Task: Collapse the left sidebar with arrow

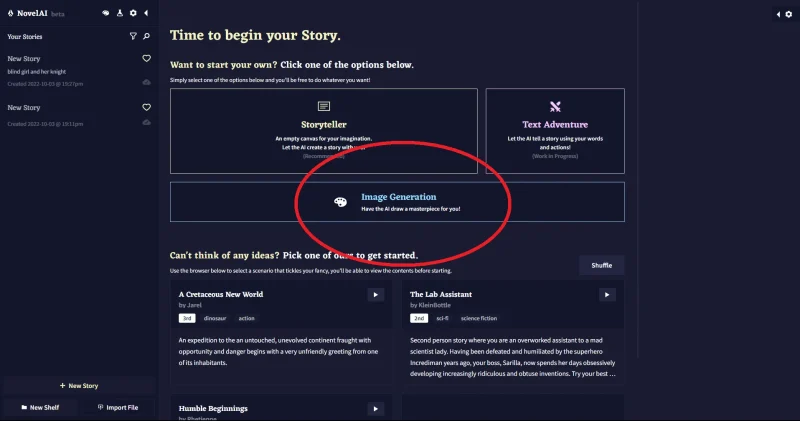Action: (146, 13)
